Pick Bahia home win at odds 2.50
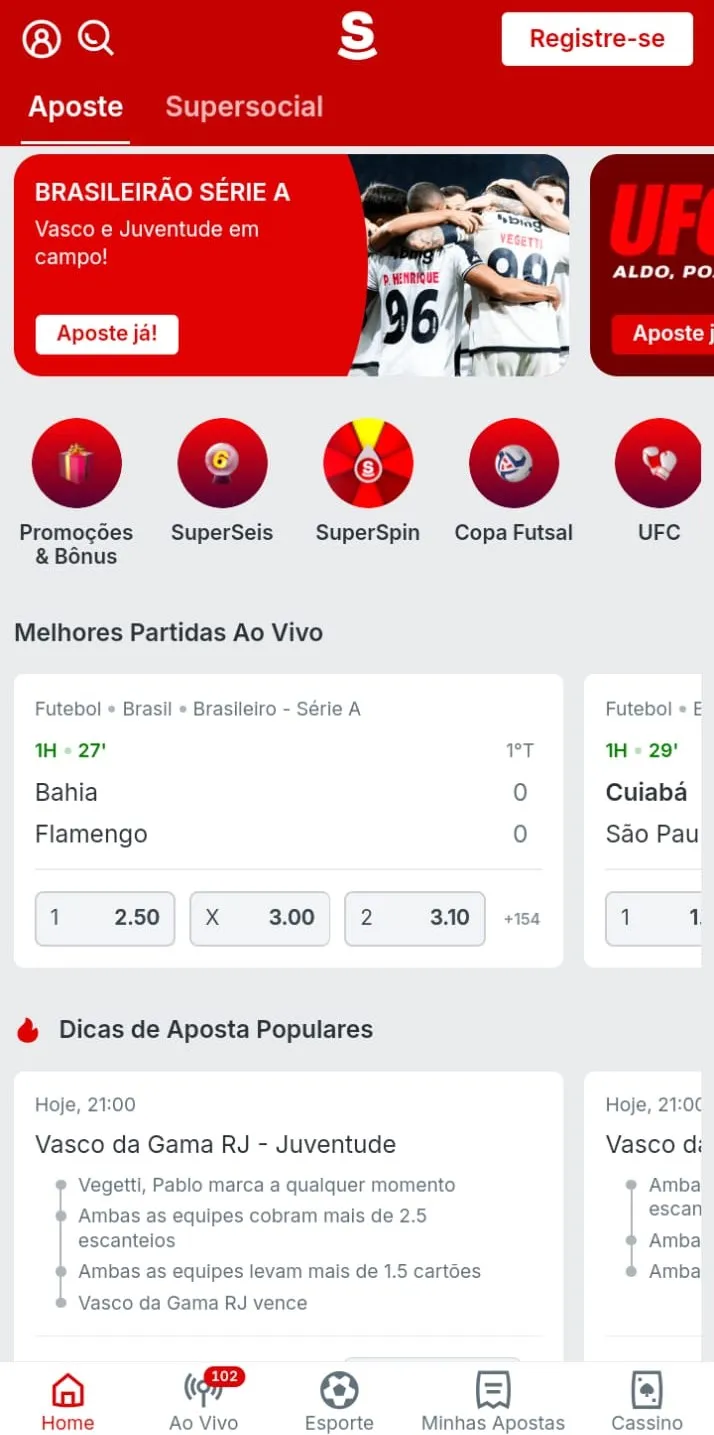 (104, 918)
